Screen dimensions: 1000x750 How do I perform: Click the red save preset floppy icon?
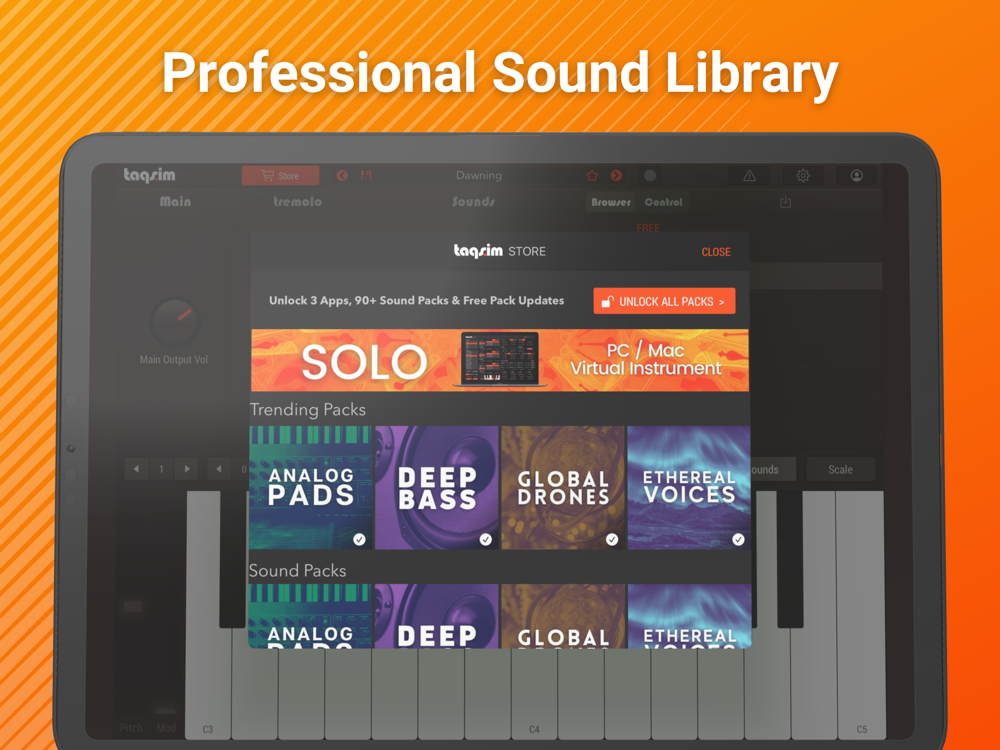366,175
